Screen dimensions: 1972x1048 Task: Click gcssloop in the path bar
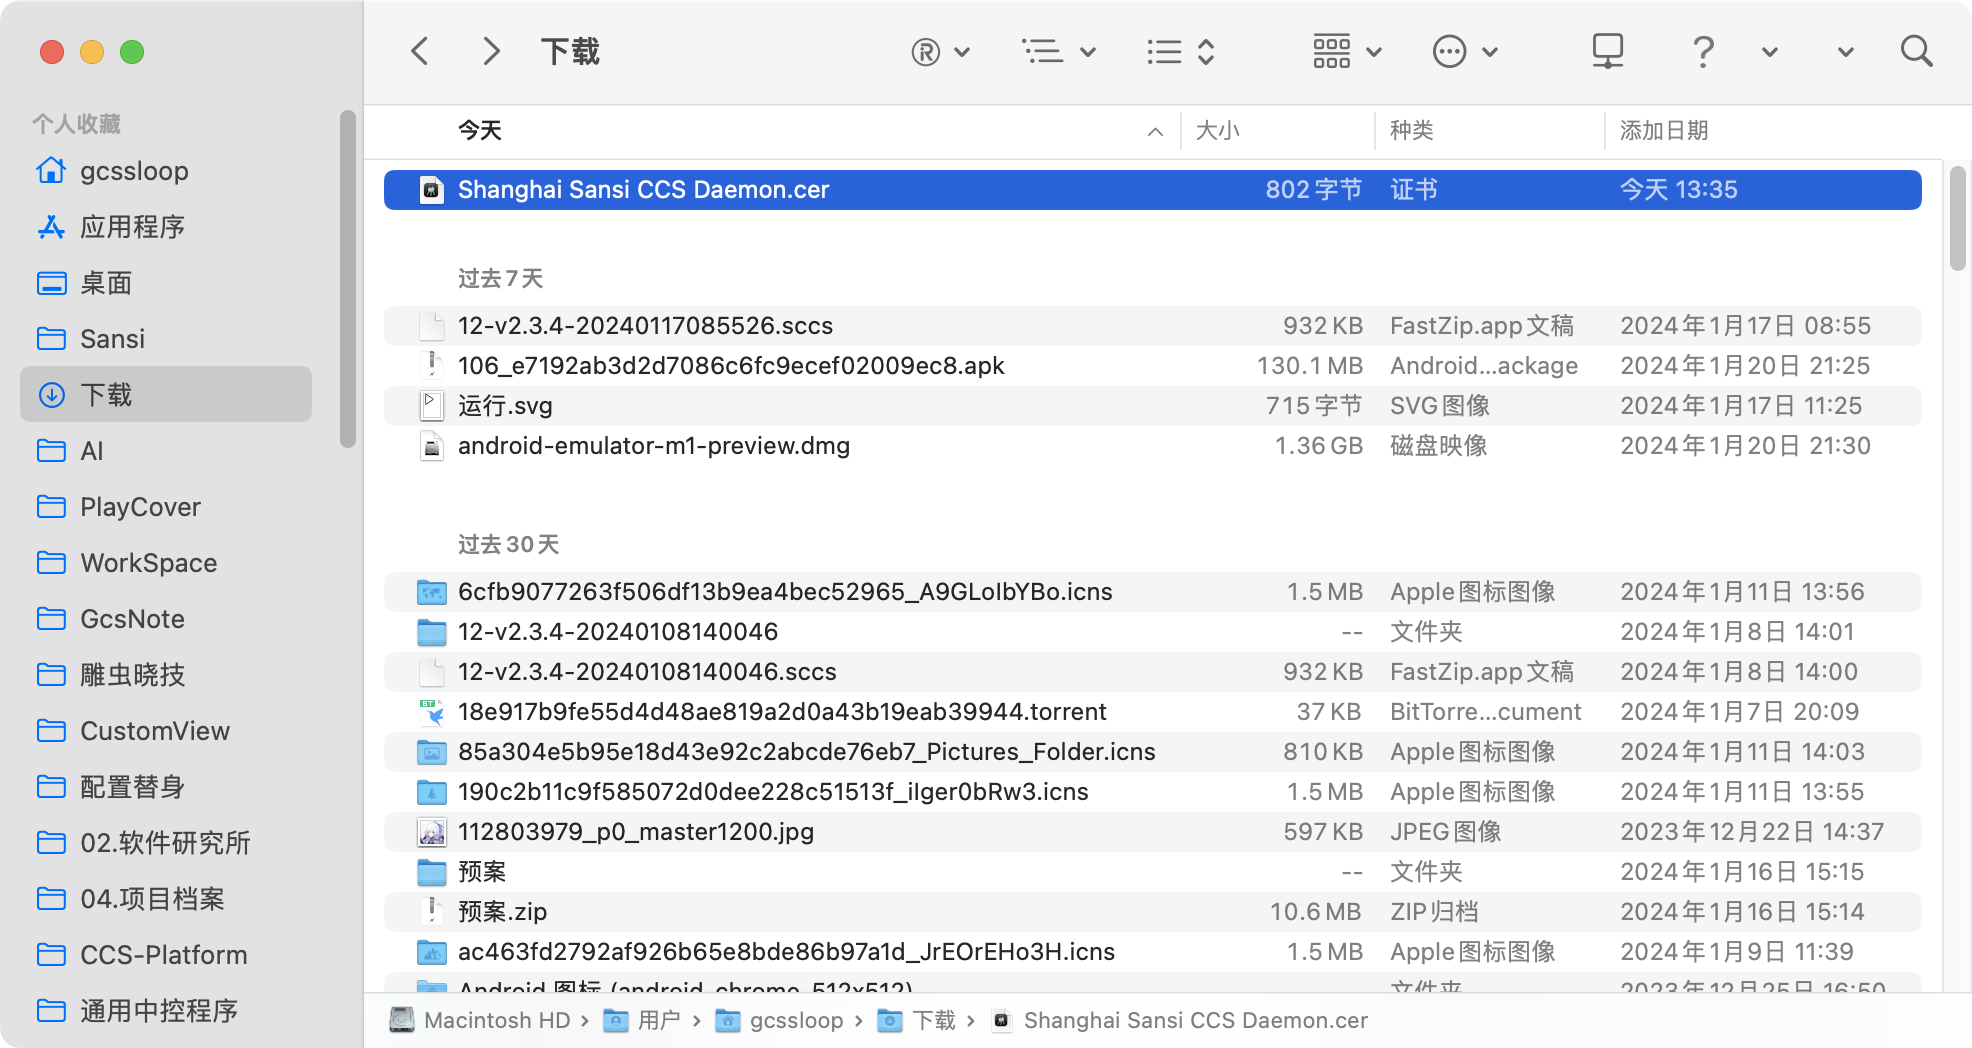[780, 1021]
